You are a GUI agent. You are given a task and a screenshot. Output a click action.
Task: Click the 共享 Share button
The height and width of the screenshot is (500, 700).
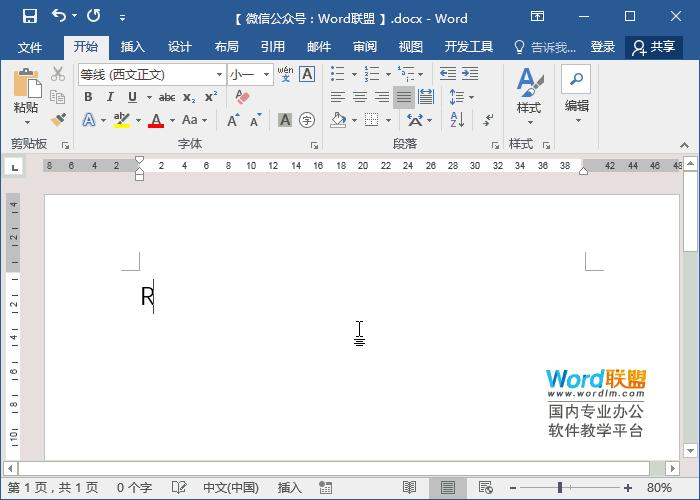(x=654, y=47)
